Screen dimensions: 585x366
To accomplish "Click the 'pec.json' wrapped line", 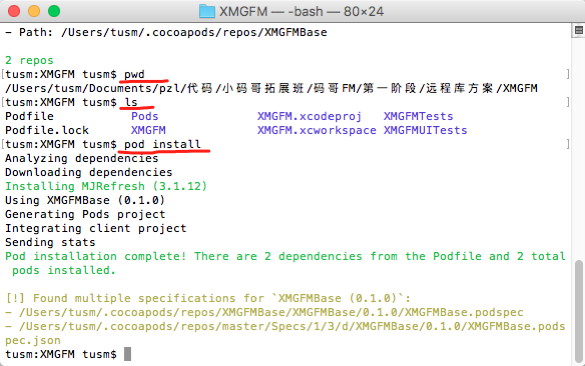I will [x=33, y=340].
